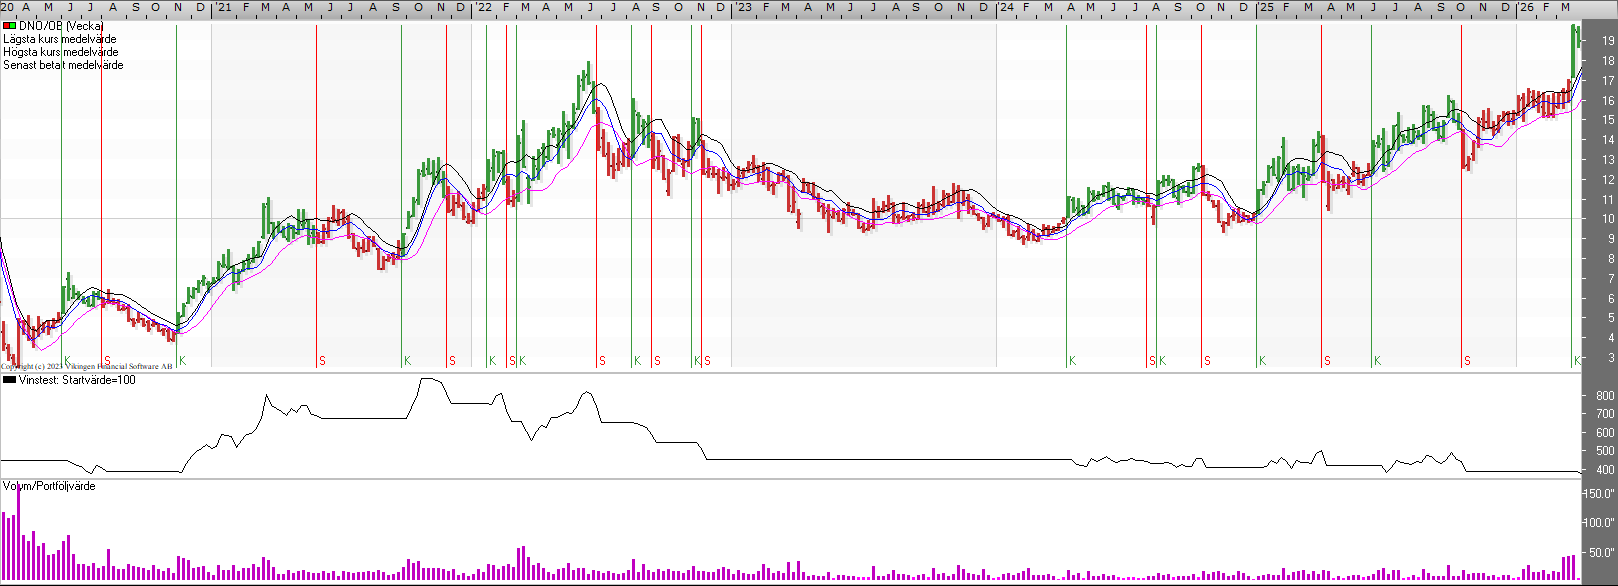Screen dimensions: 1618x586
Task: Select the '25 year label on time axis
Action: (x=1265, y=8)
